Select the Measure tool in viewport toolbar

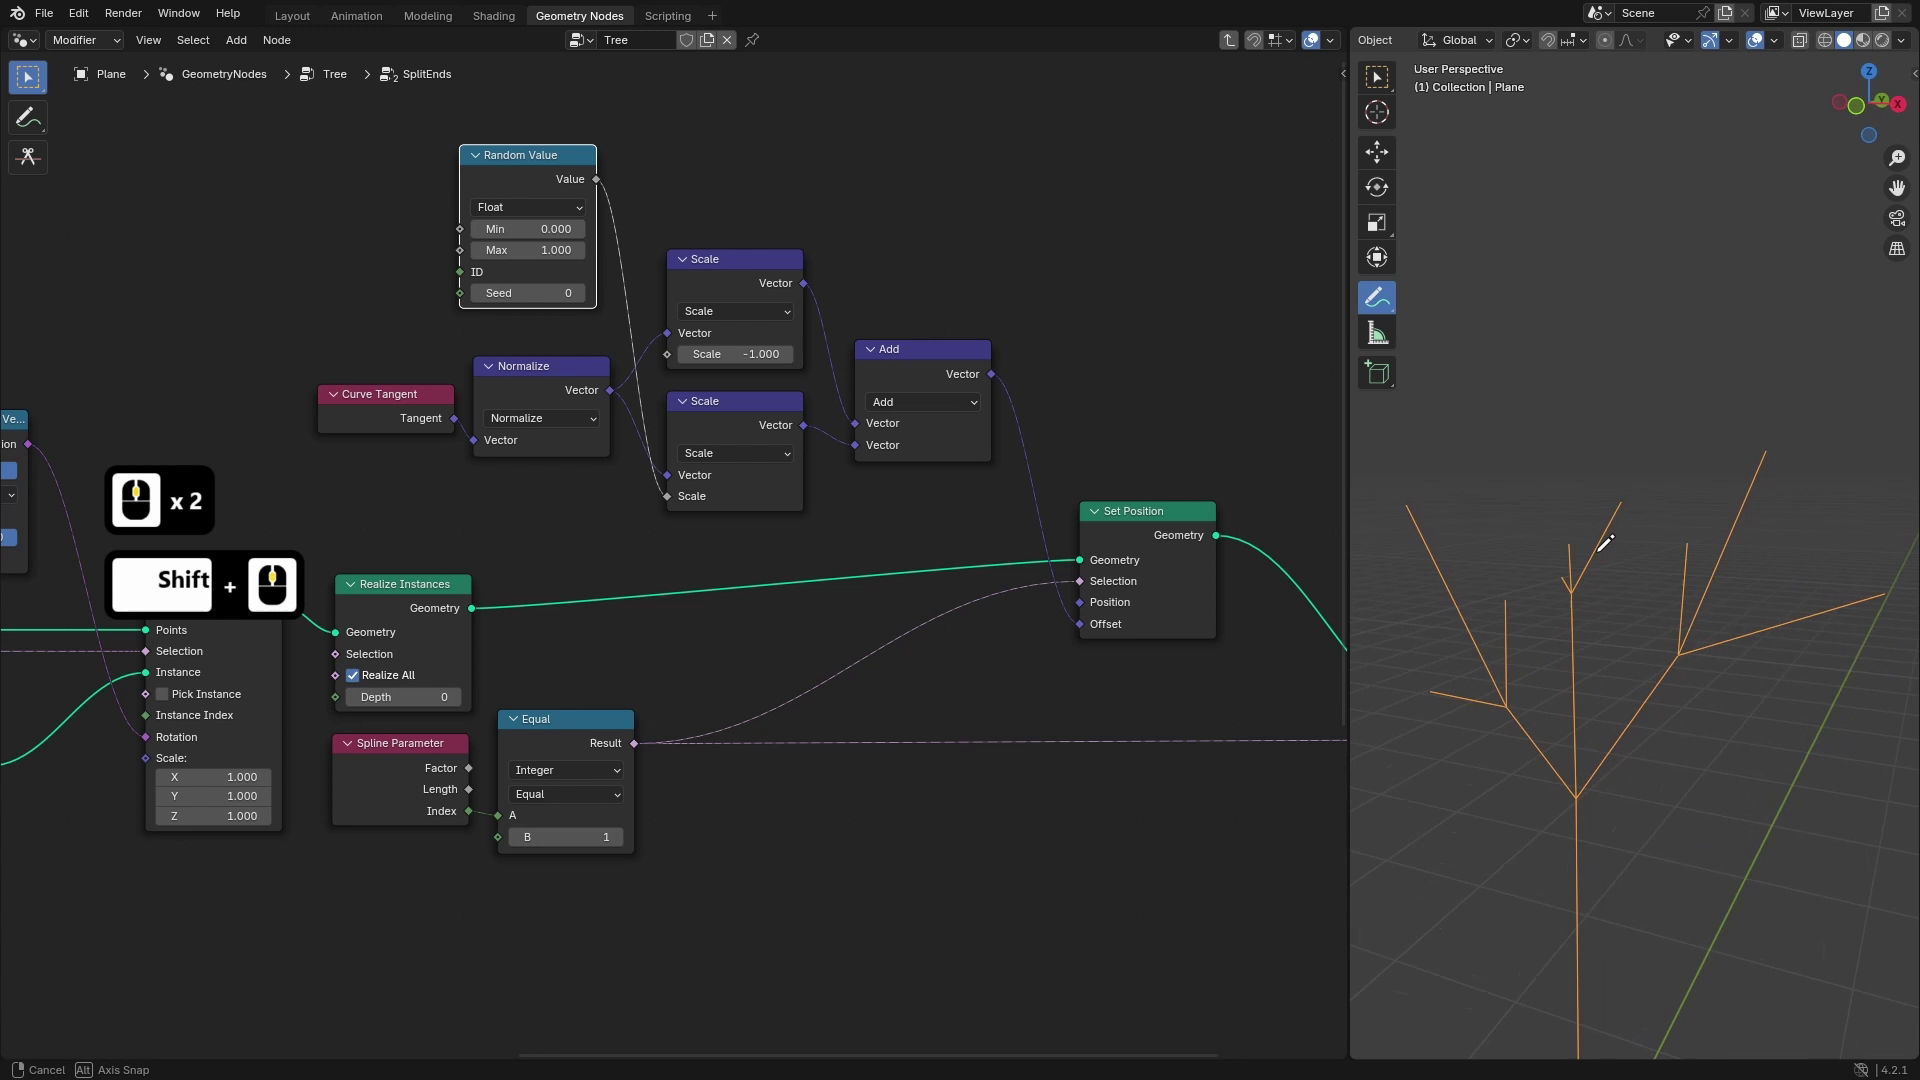(1377, 332)
